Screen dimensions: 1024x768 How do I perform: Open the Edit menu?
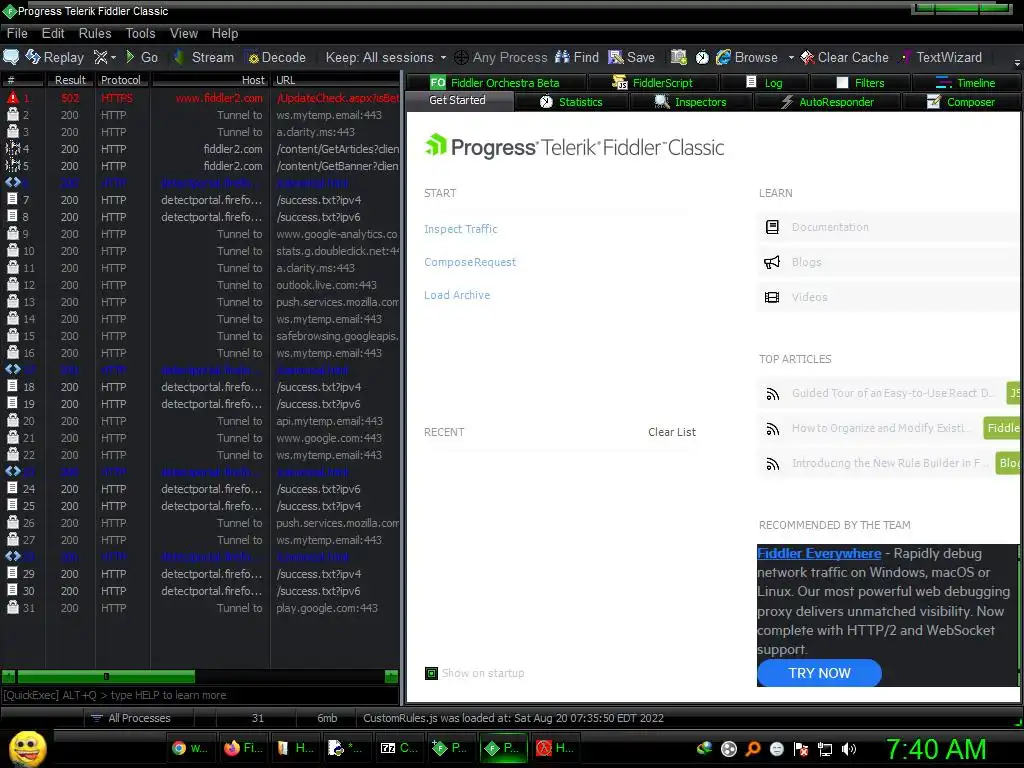coord(53,33)
